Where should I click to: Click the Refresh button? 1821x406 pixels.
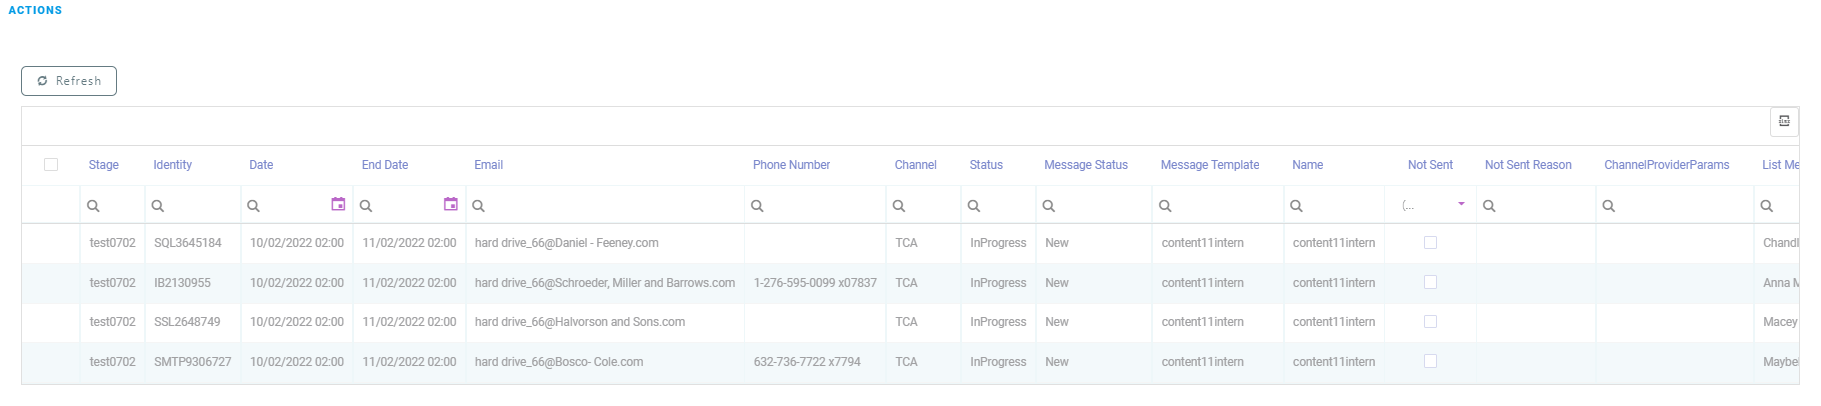pos(69,81)
